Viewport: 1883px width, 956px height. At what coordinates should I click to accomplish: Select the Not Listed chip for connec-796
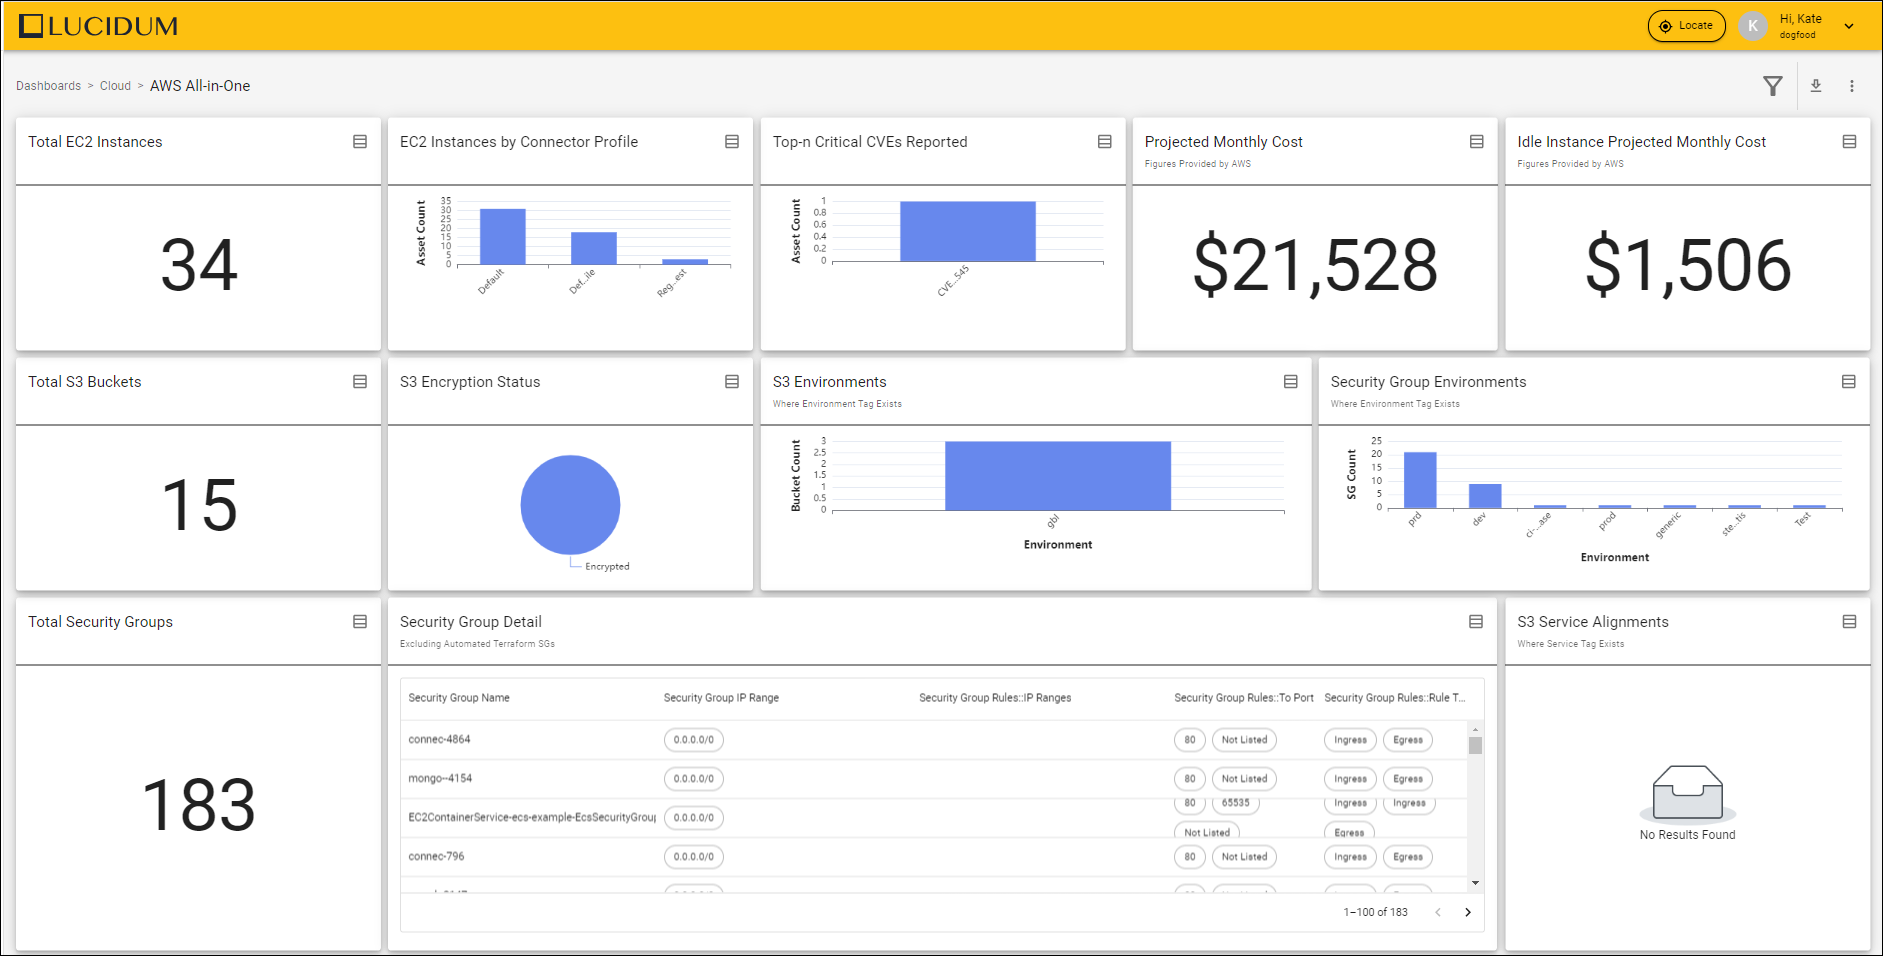(x=1244, y=856)
